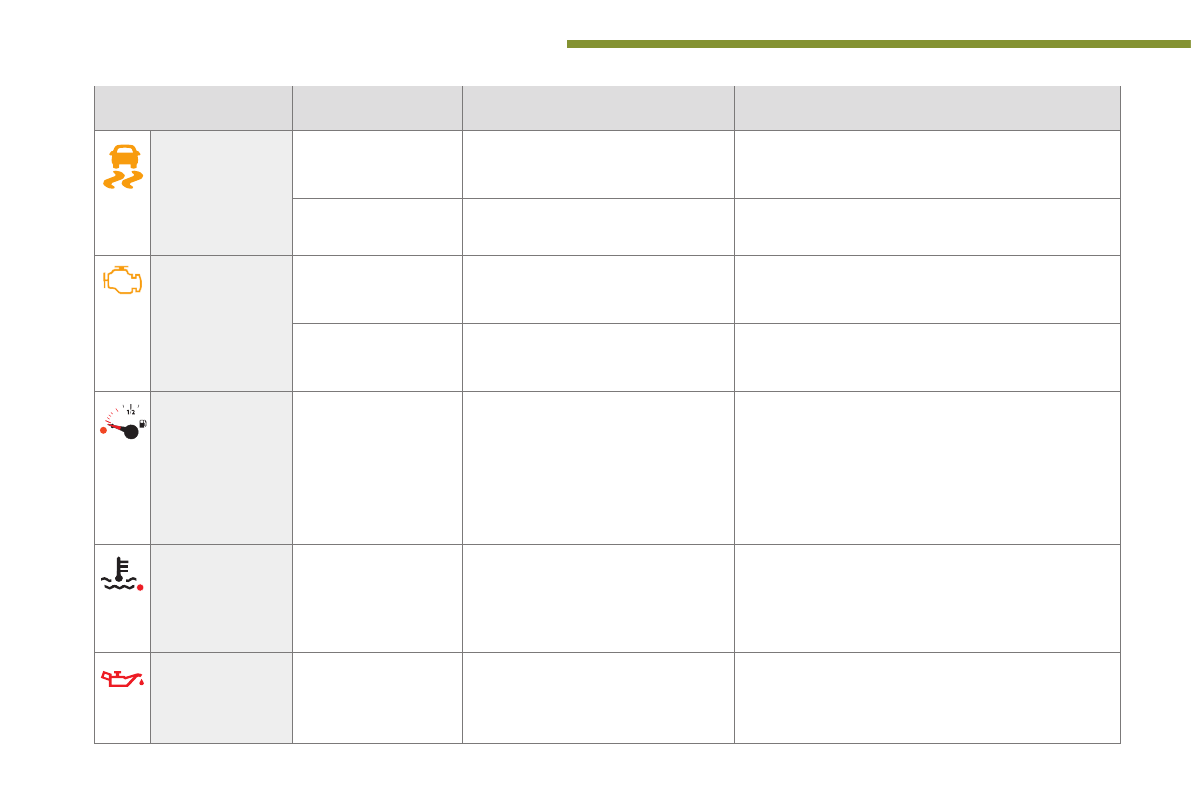Click narrowest white cell in the fuel gauge row

[x=377, y=467]
